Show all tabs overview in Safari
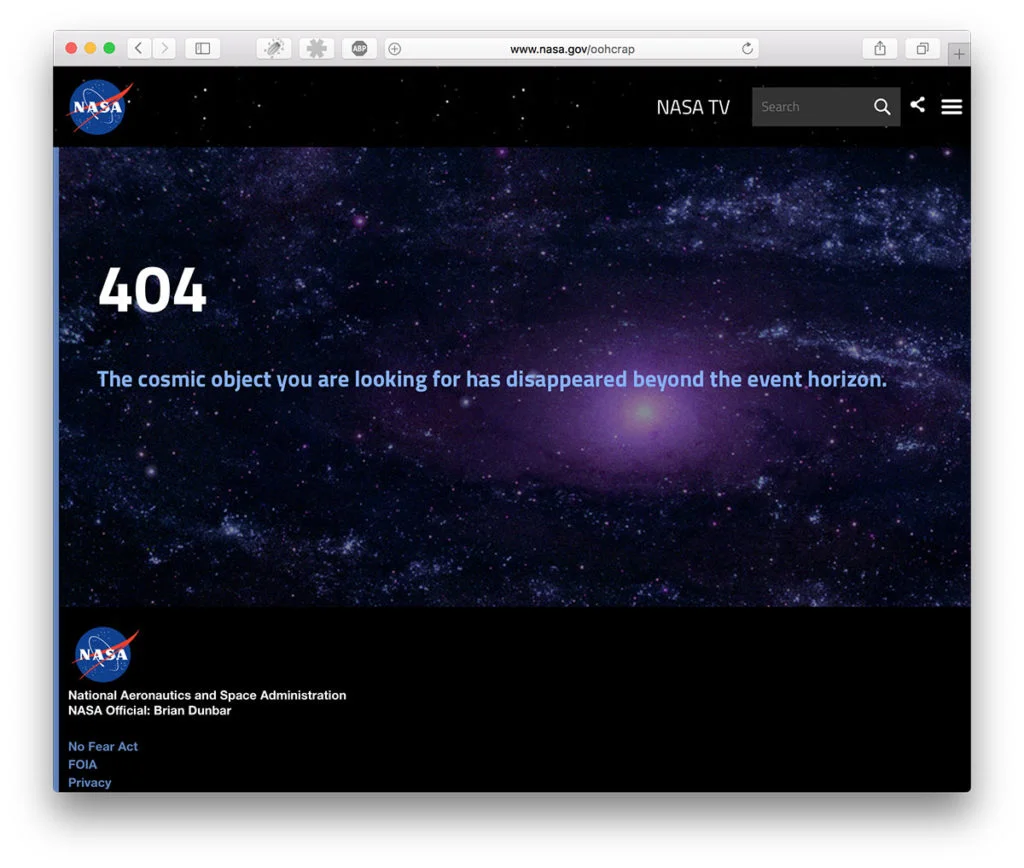1024x868 pixels. [x=922, y=49]
